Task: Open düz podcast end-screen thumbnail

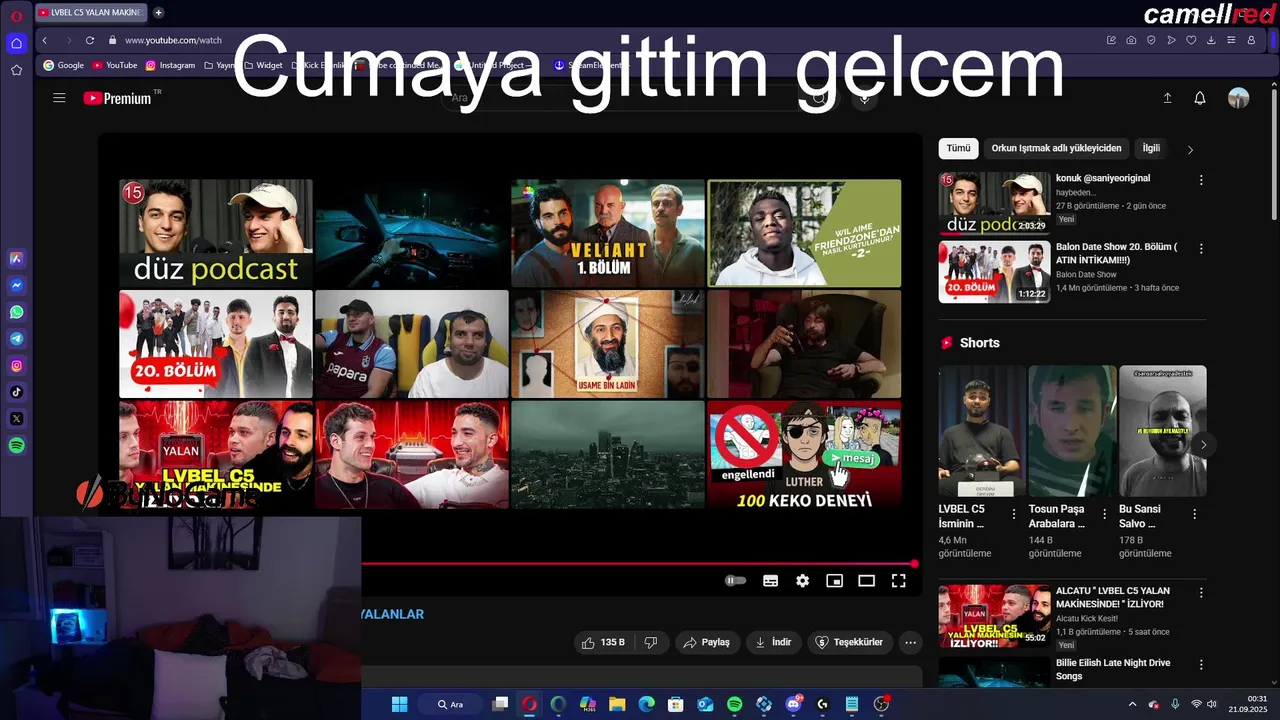Action: pyautogui.click(x=216, y=233)
